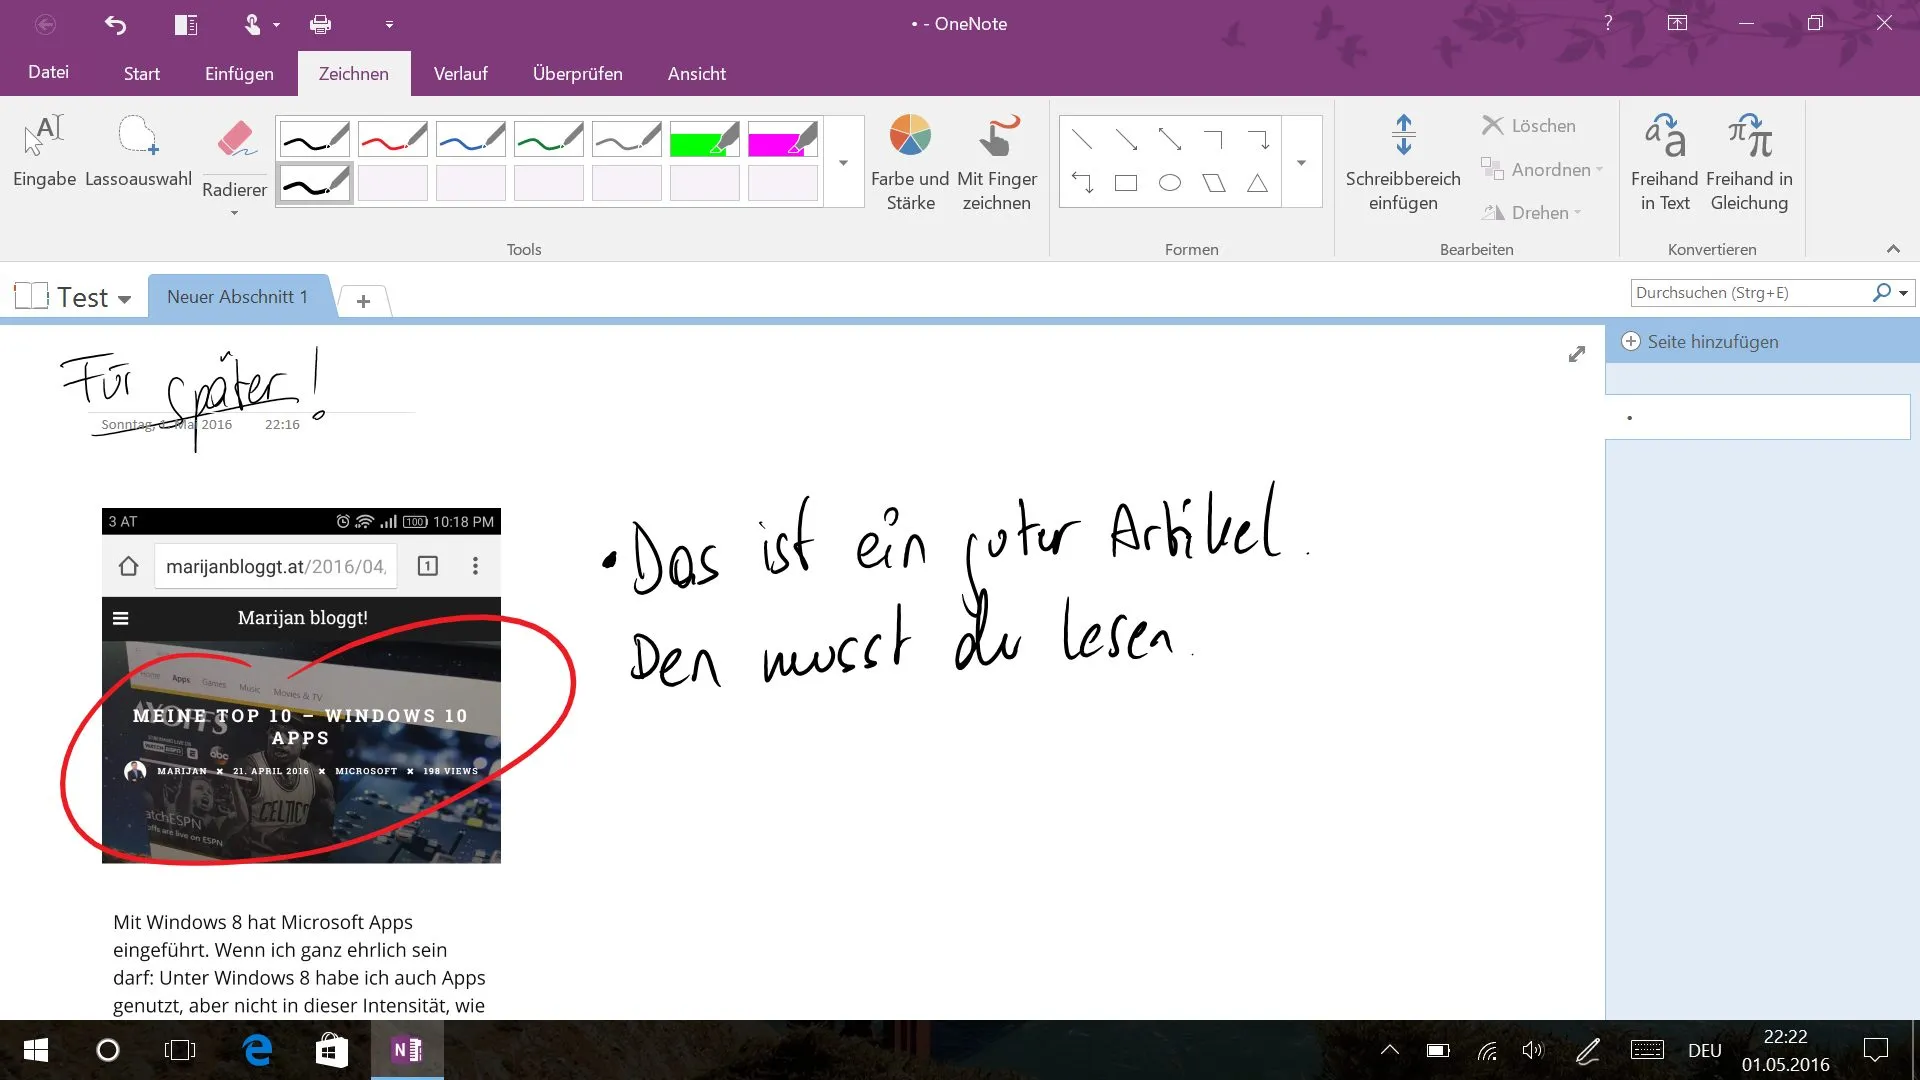Viewport: 1920px width, 1080px height.
Task: Collapse the ribbon with the chevron
Action: point(1893,249)
